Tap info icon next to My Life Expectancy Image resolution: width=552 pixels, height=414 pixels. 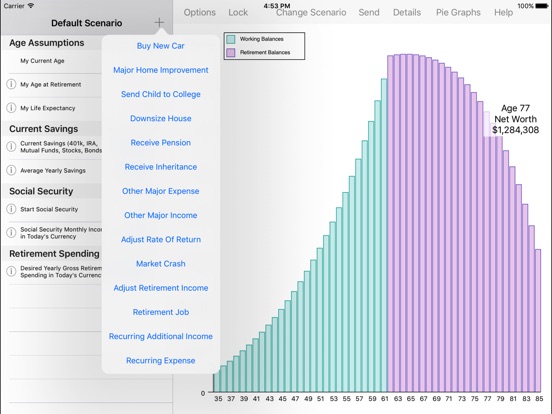point(11,108)
